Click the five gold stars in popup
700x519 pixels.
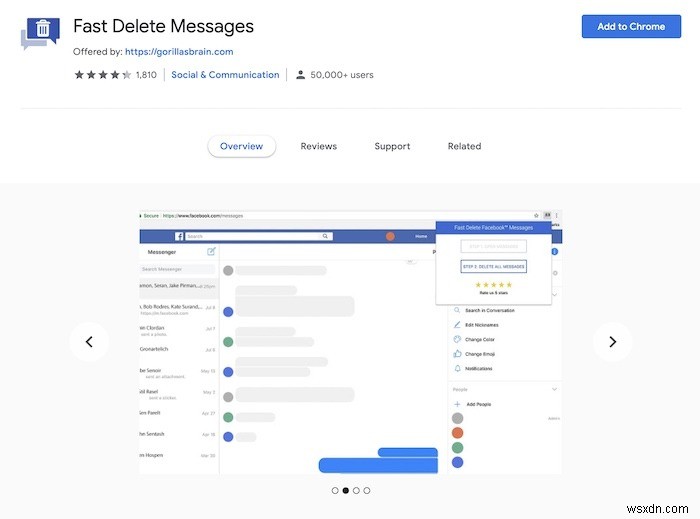(493, 284)
